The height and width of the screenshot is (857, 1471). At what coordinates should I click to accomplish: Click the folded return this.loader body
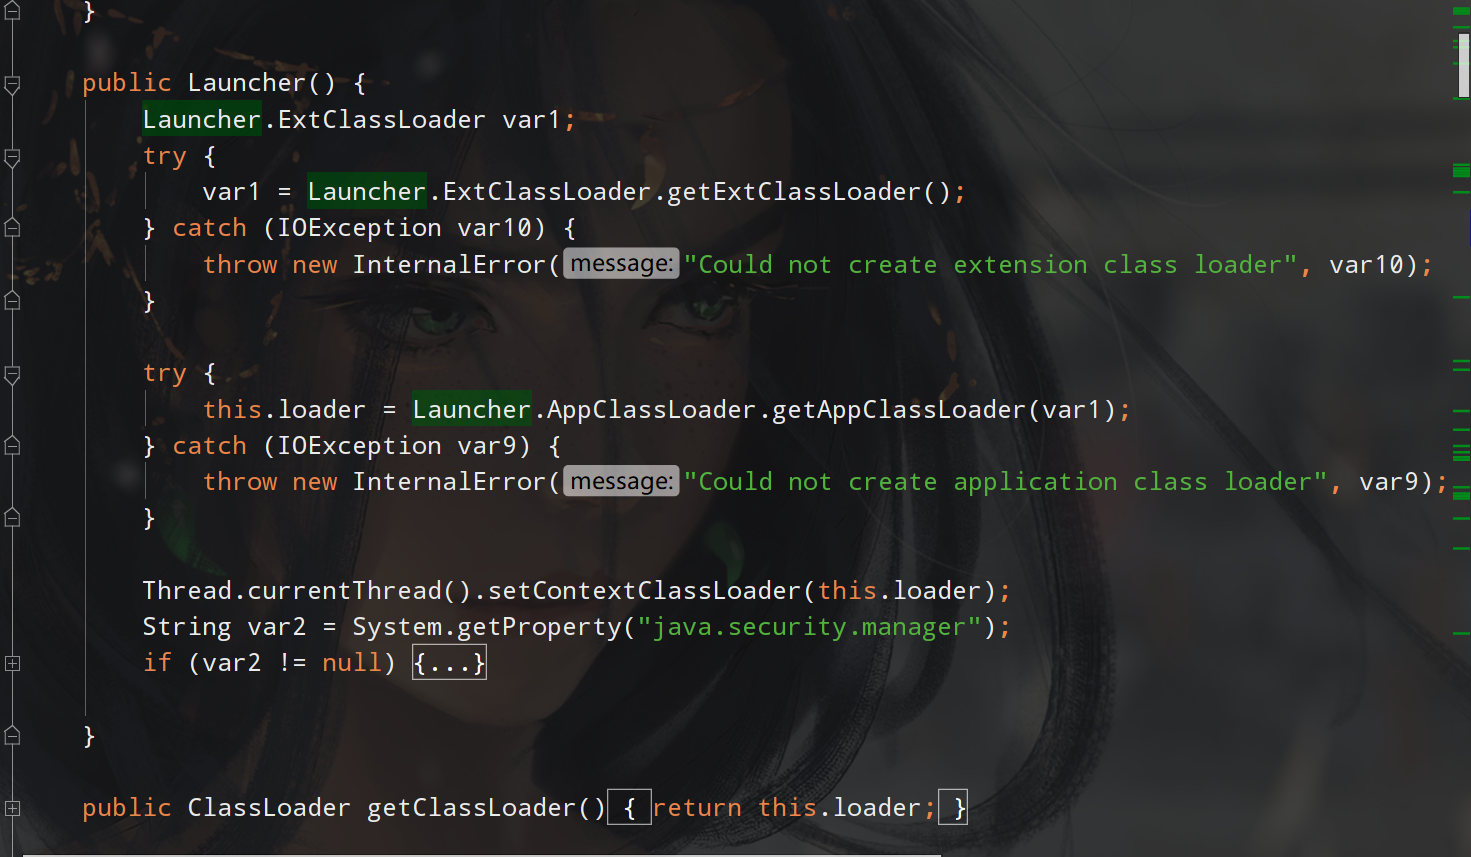point(794,808)
